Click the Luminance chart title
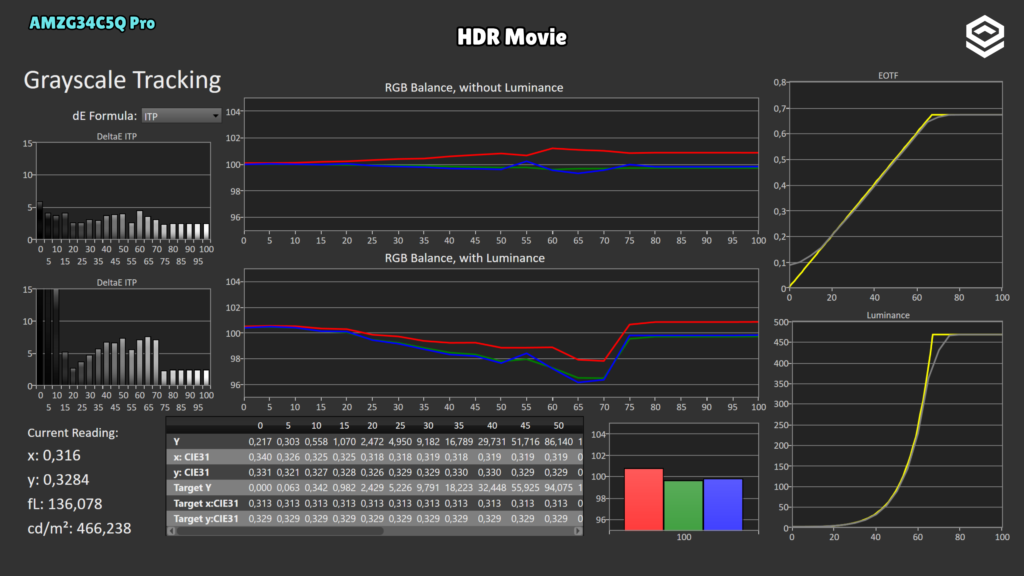The width and height of the screenshot is (1024, 576). point(888,315)
